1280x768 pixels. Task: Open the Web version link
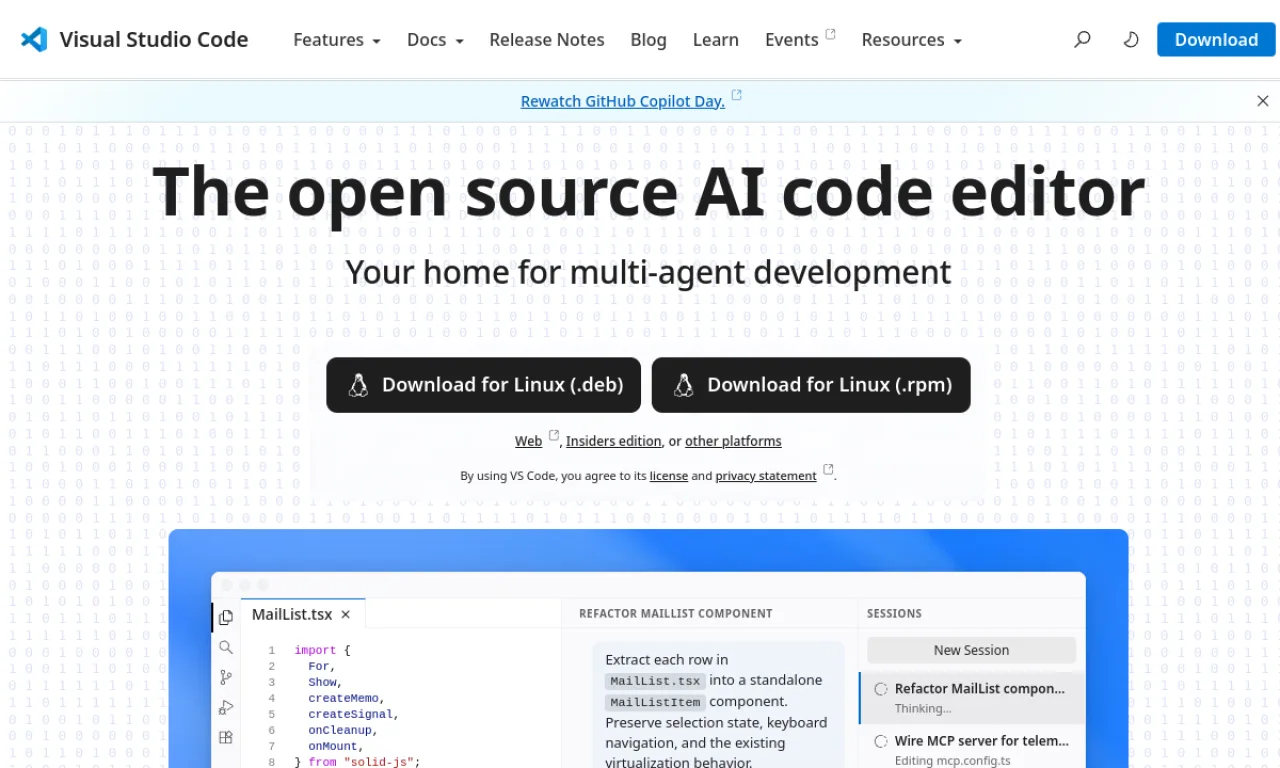(x=528, y=441)
